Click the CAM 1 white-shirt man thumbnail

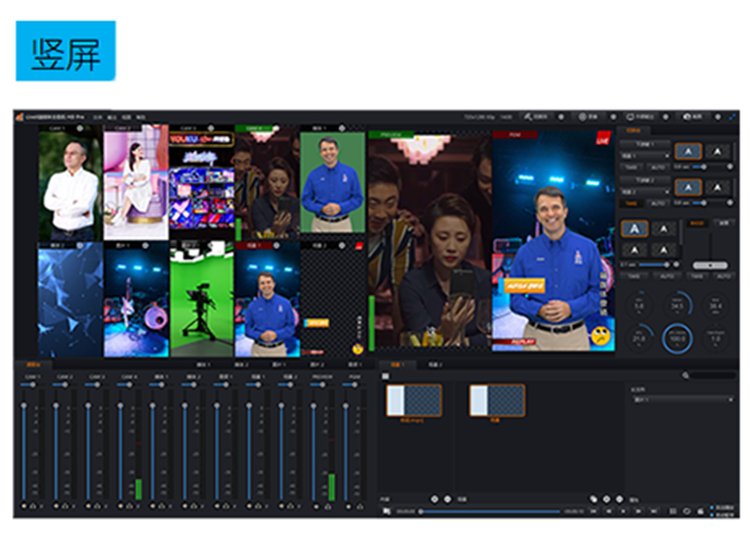point(71,186)
